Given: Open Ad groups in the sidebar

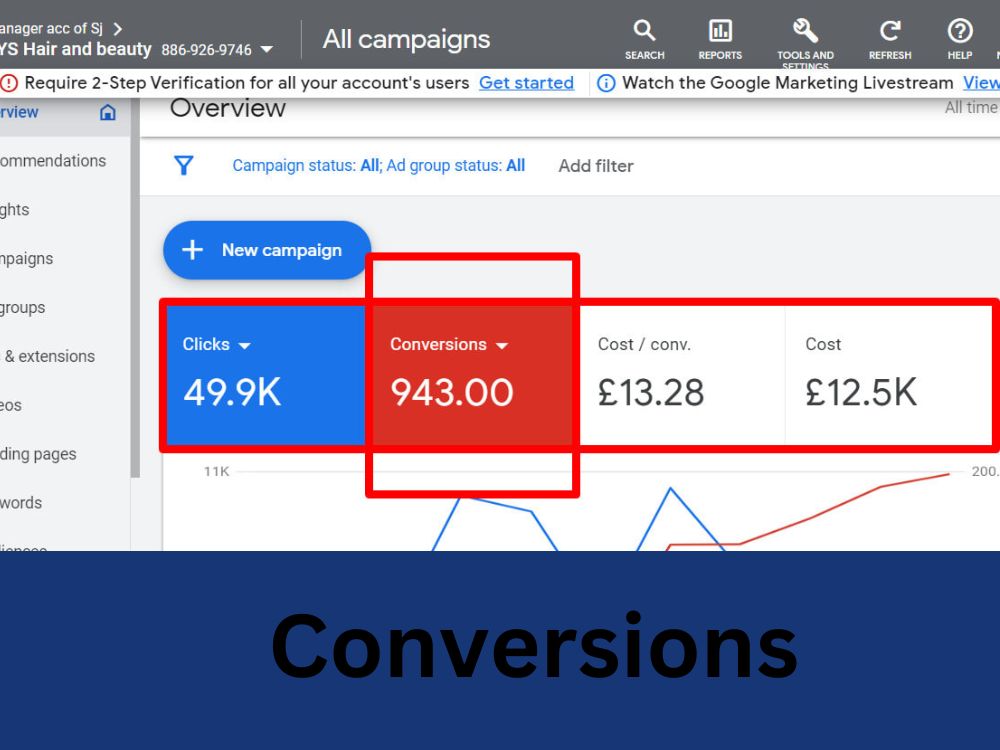Looking at the screenshot, I should coord(22,307).
